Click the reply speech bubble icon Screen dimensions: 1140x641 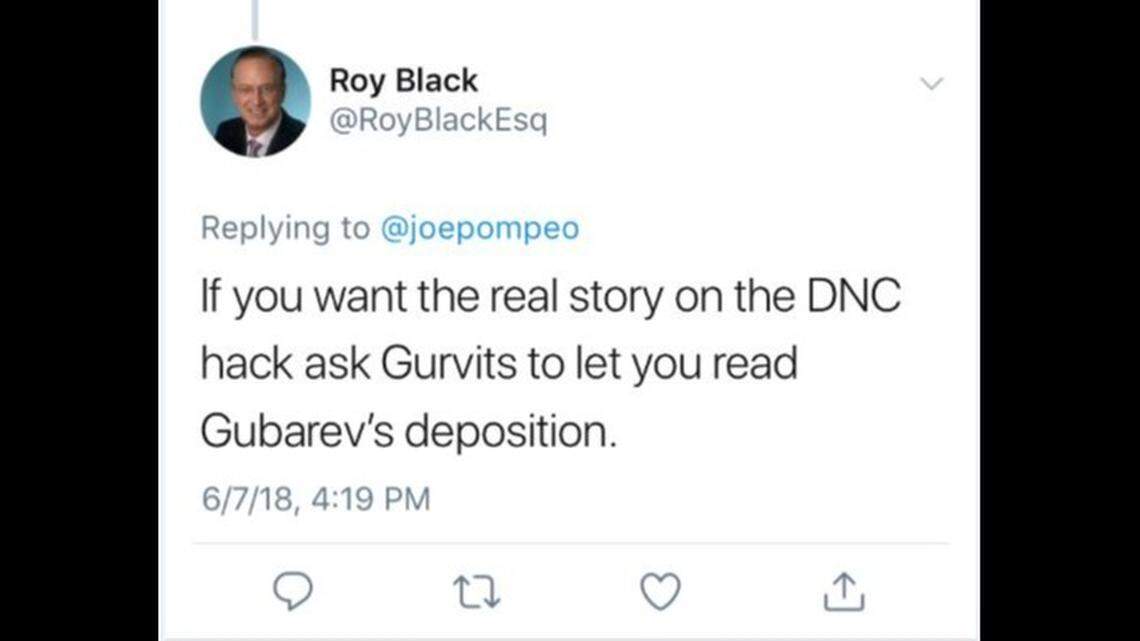pyautogui.click(x=293, y=592)
